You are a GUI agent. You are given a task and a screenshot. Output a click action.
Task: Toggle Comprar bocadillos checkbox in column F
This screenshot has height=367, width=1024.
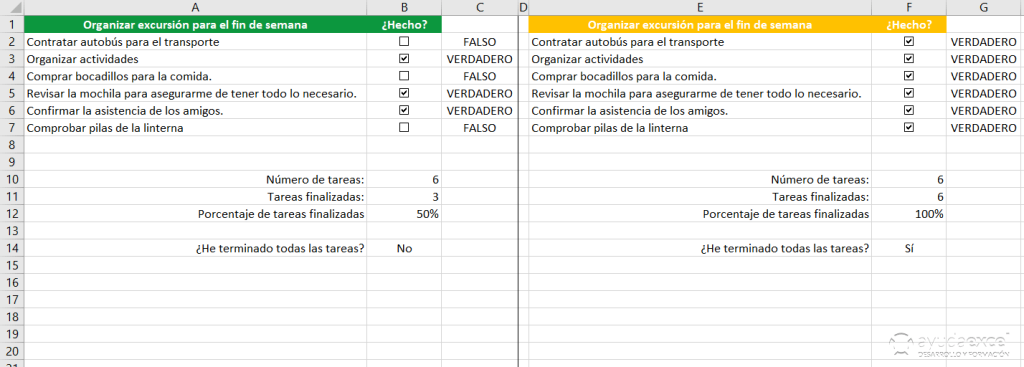pos(908,76)
